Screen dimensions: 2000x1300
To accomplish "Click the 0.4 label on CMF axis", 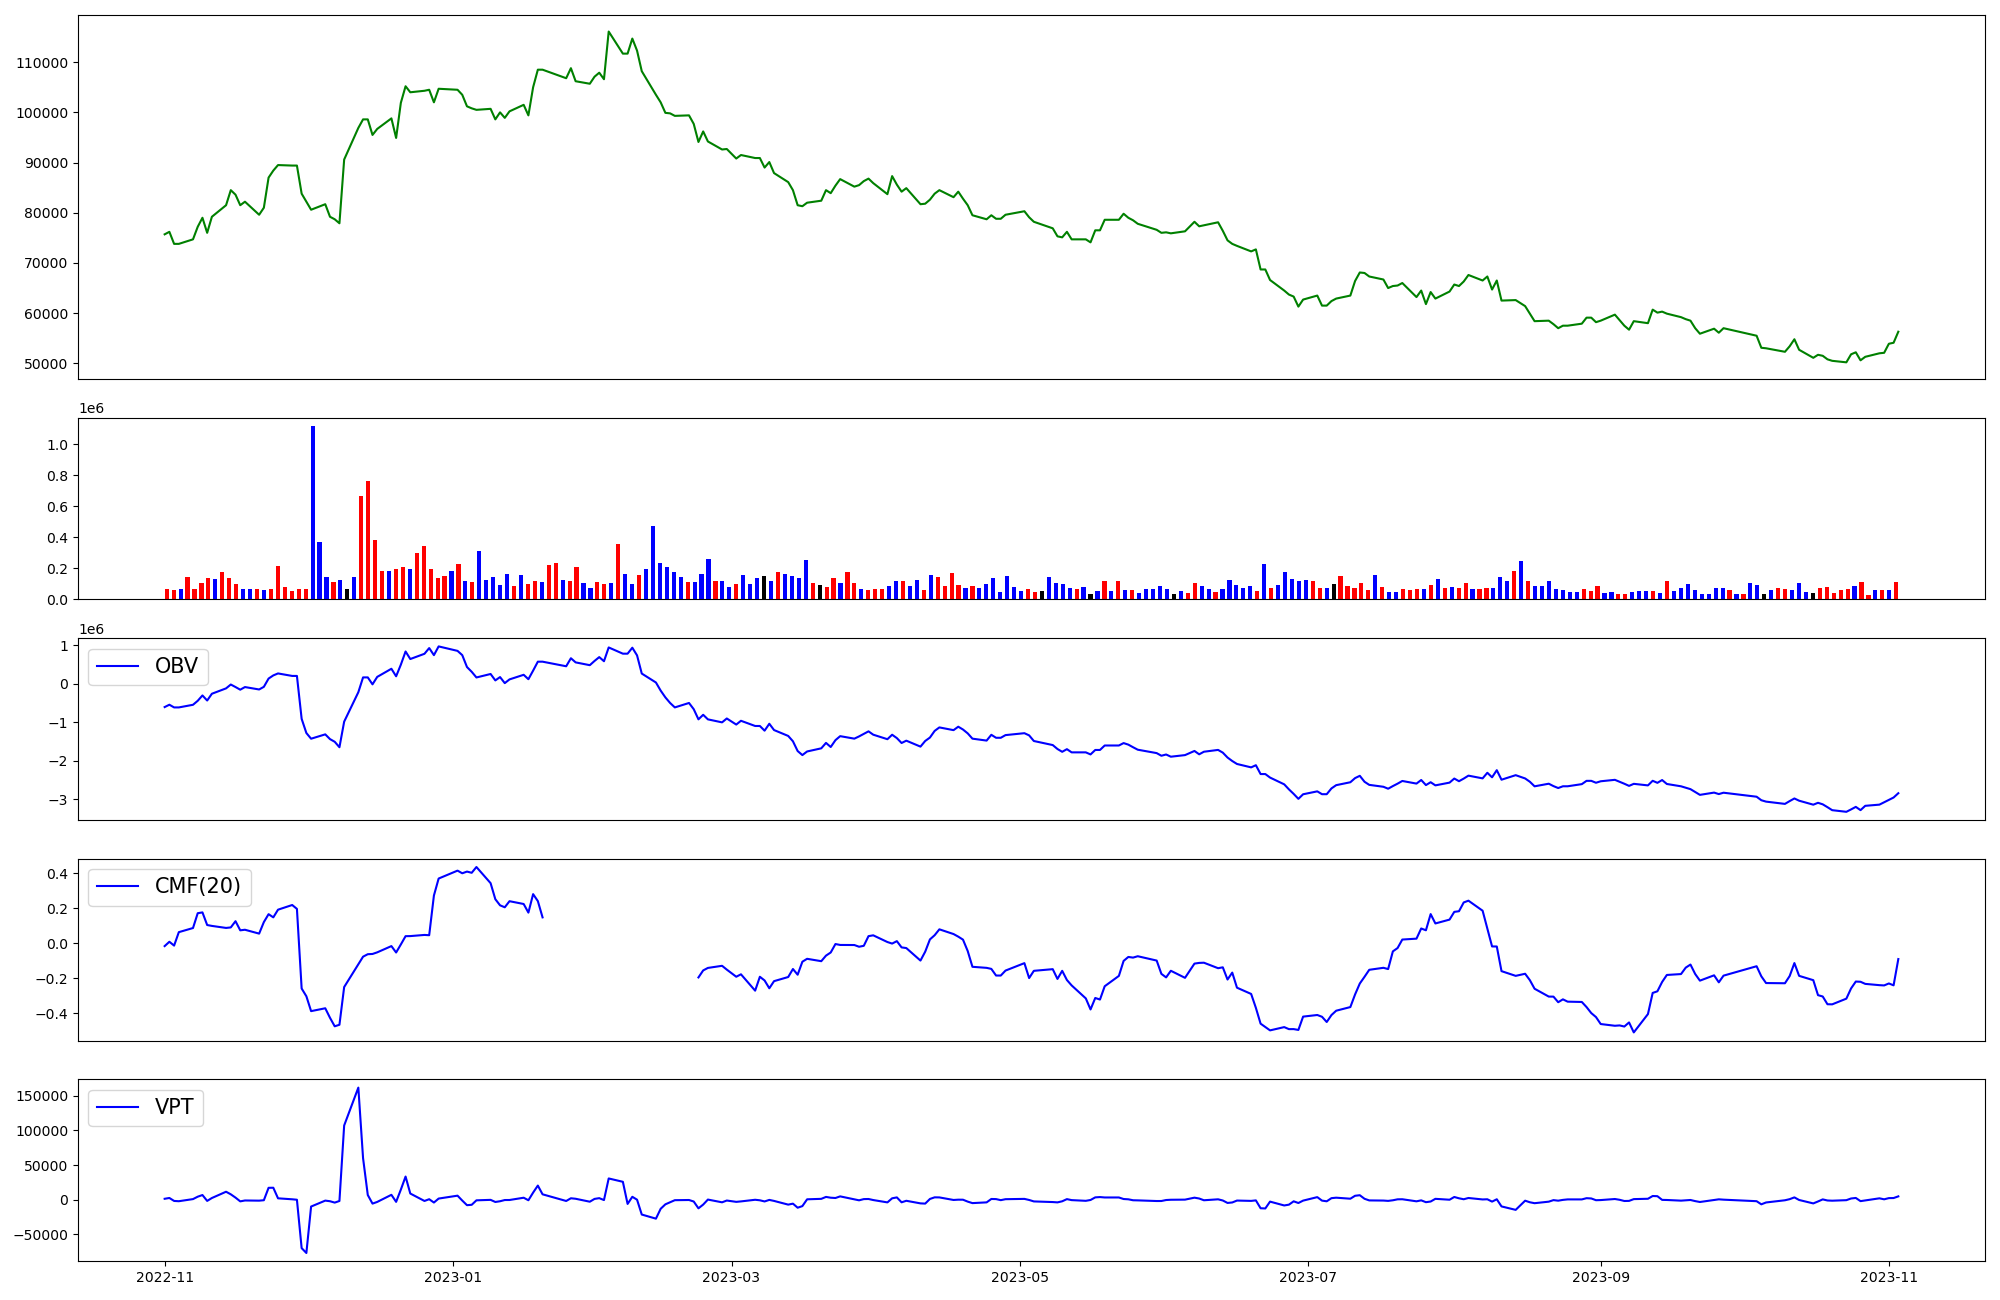I will (x=57, y=874).
